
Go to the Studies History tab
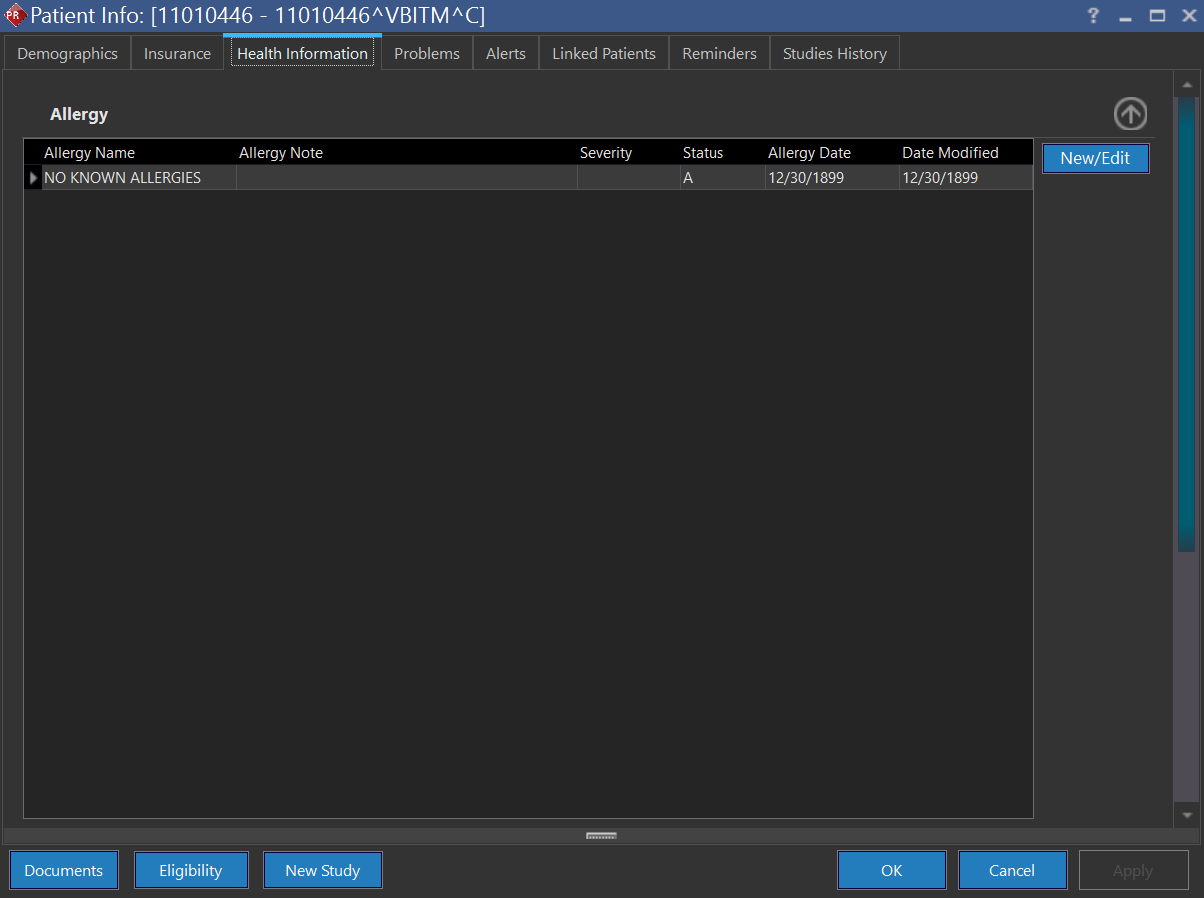pyautogui.click(x=835, y=54)
